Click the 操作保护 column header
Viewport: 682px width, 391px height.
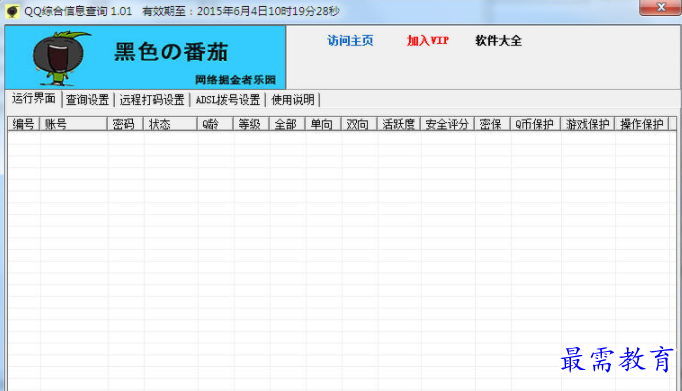point(642,124)
